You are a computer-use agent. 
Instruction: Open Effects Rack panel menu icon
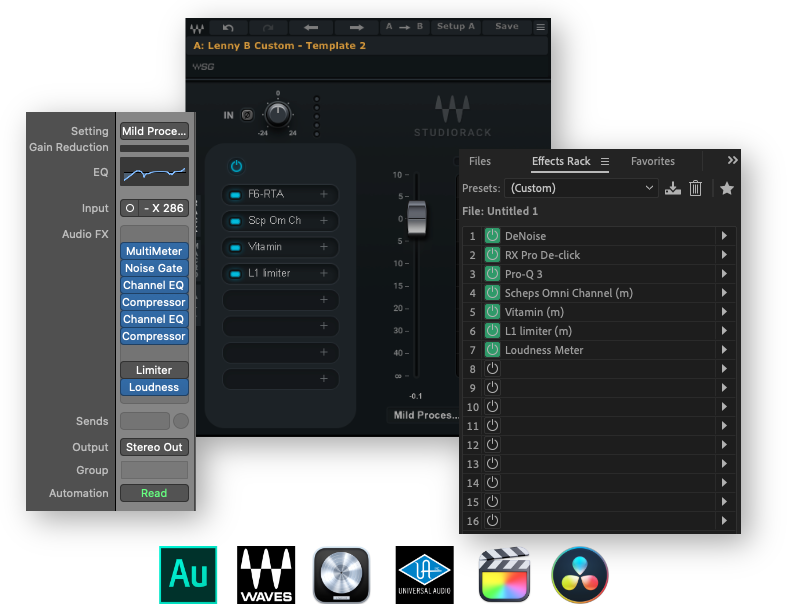(x=605, y=161)
